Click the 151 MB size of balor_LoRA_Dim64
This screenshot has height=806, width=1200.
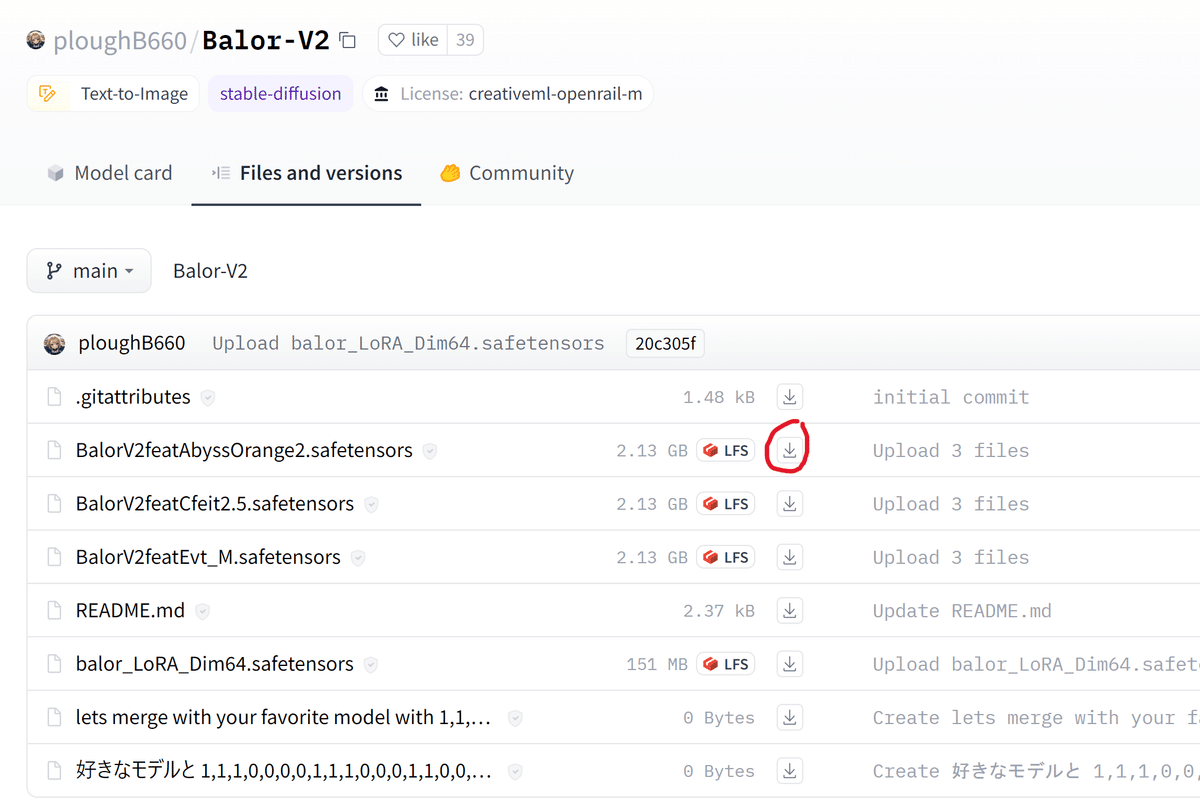tap(657, 664)
